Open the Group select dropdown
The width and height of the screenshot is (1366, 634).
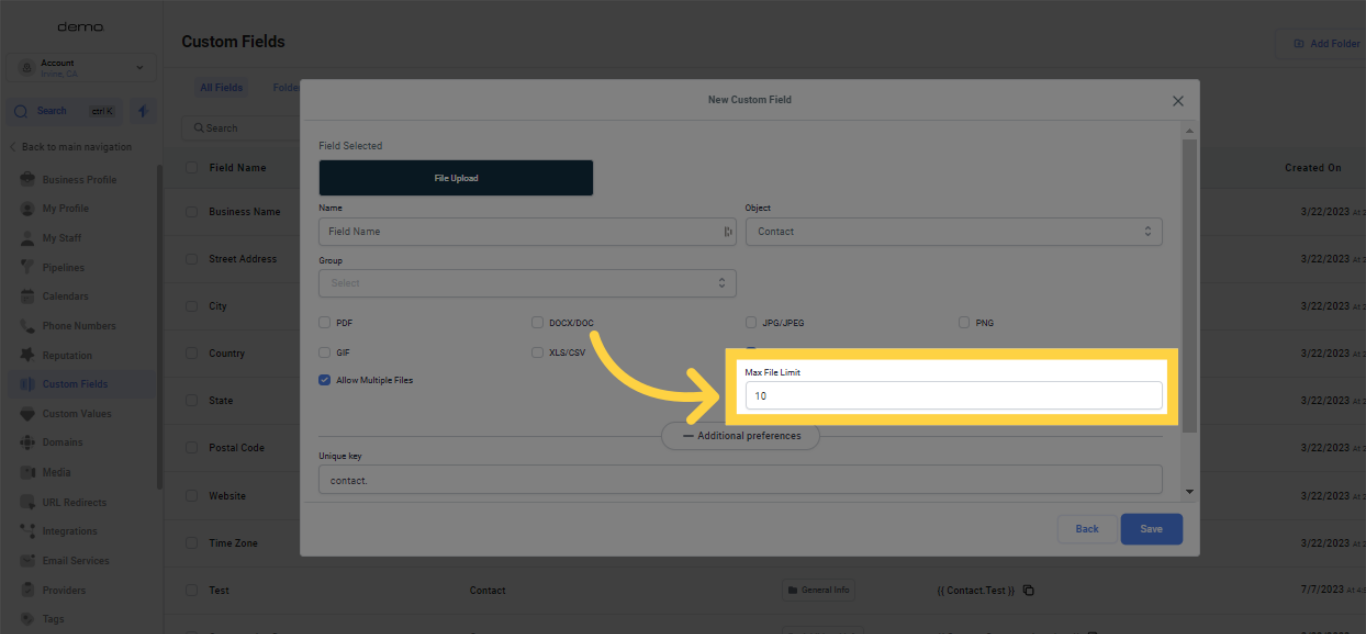[527, 283]
